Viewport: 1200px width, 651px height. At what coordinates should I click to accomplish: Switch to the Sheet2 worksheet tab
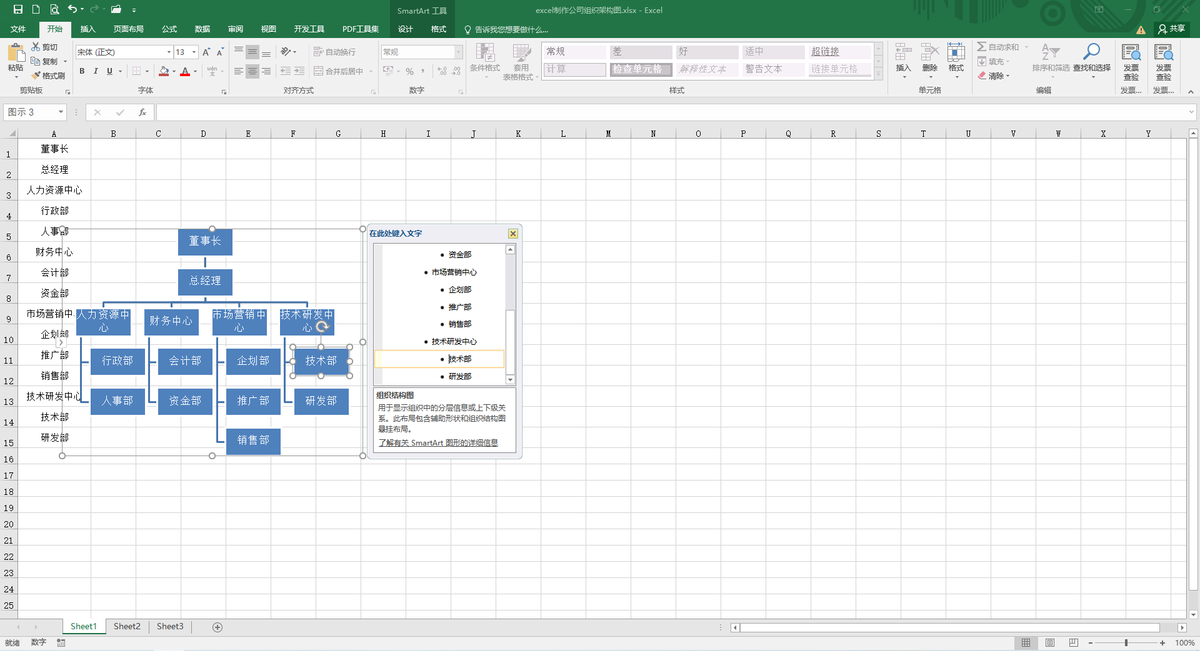coord(127,626)
